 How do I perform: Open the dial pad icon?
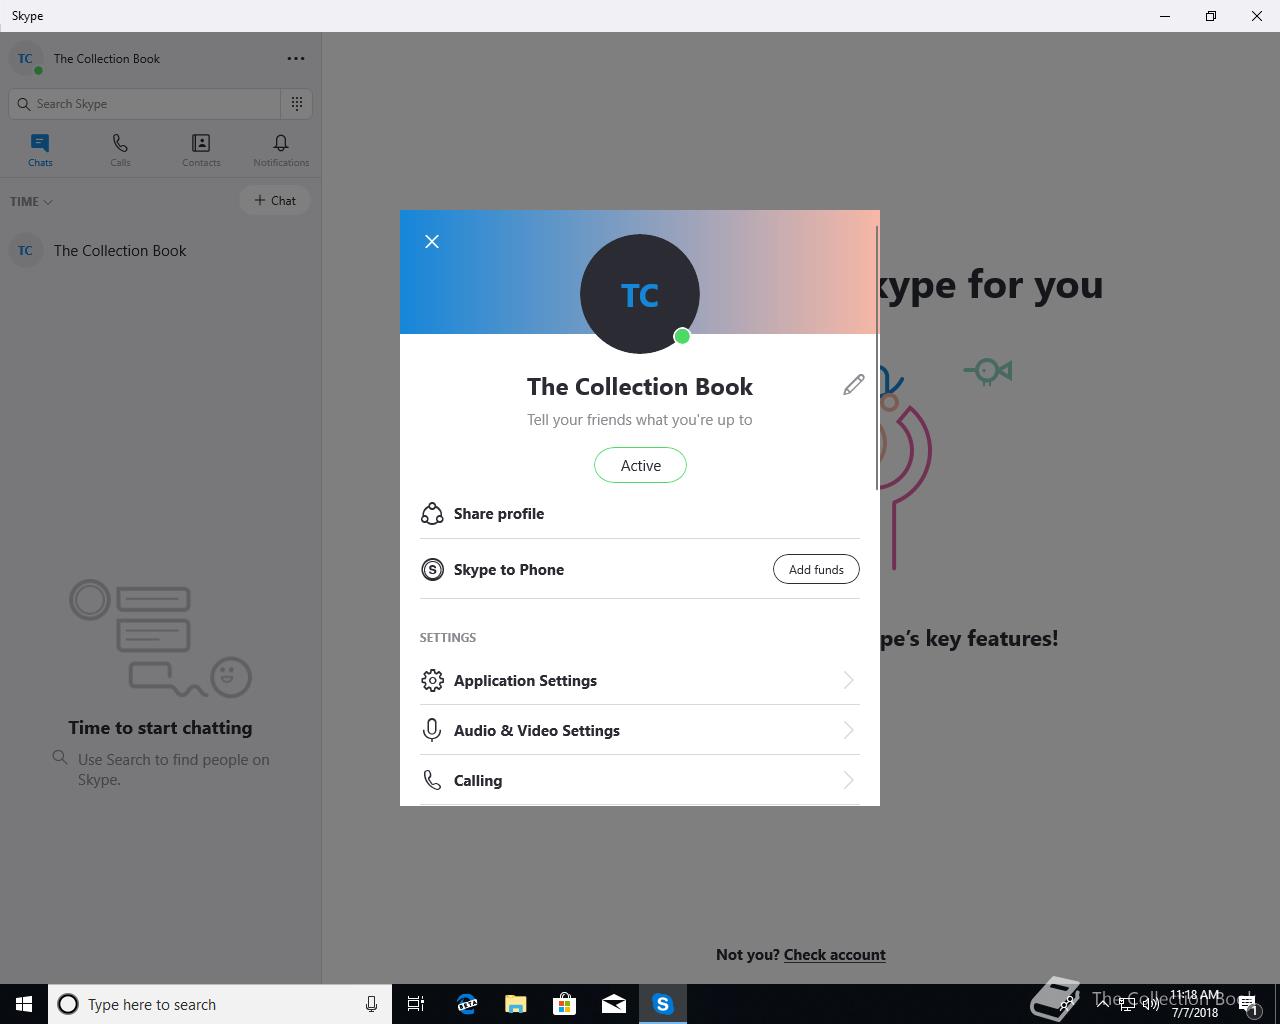[297, 104]
